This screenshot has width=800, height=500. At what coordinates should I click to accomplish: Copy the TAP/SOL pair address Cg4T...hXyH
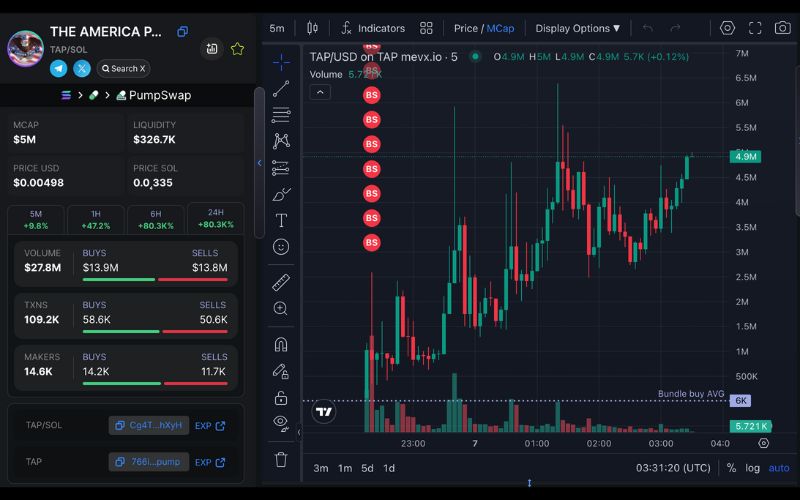149,426
